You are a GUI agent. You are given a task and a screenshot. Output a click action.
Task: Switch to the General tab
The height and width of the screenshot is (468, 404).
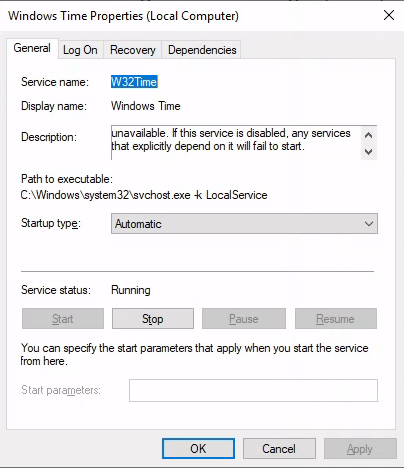coord(32,48)
